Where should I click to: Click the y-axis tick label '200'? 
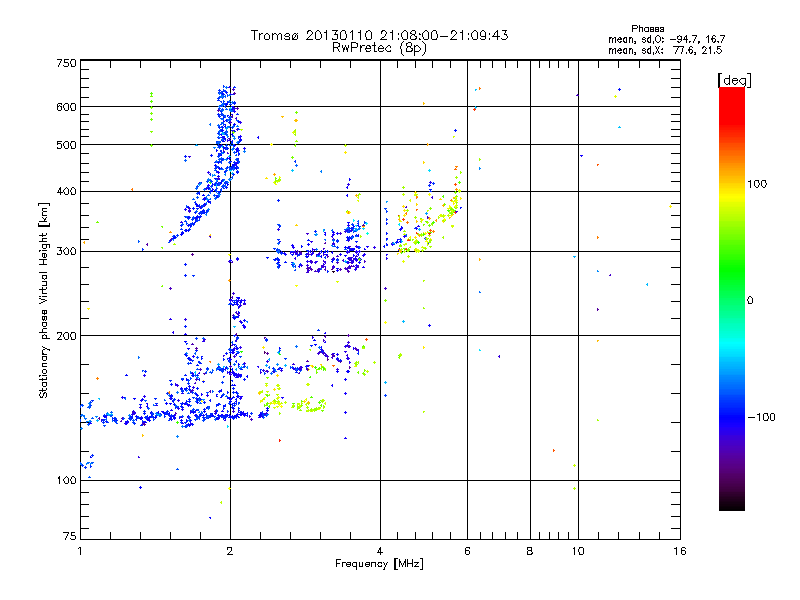tap(67, 336)
